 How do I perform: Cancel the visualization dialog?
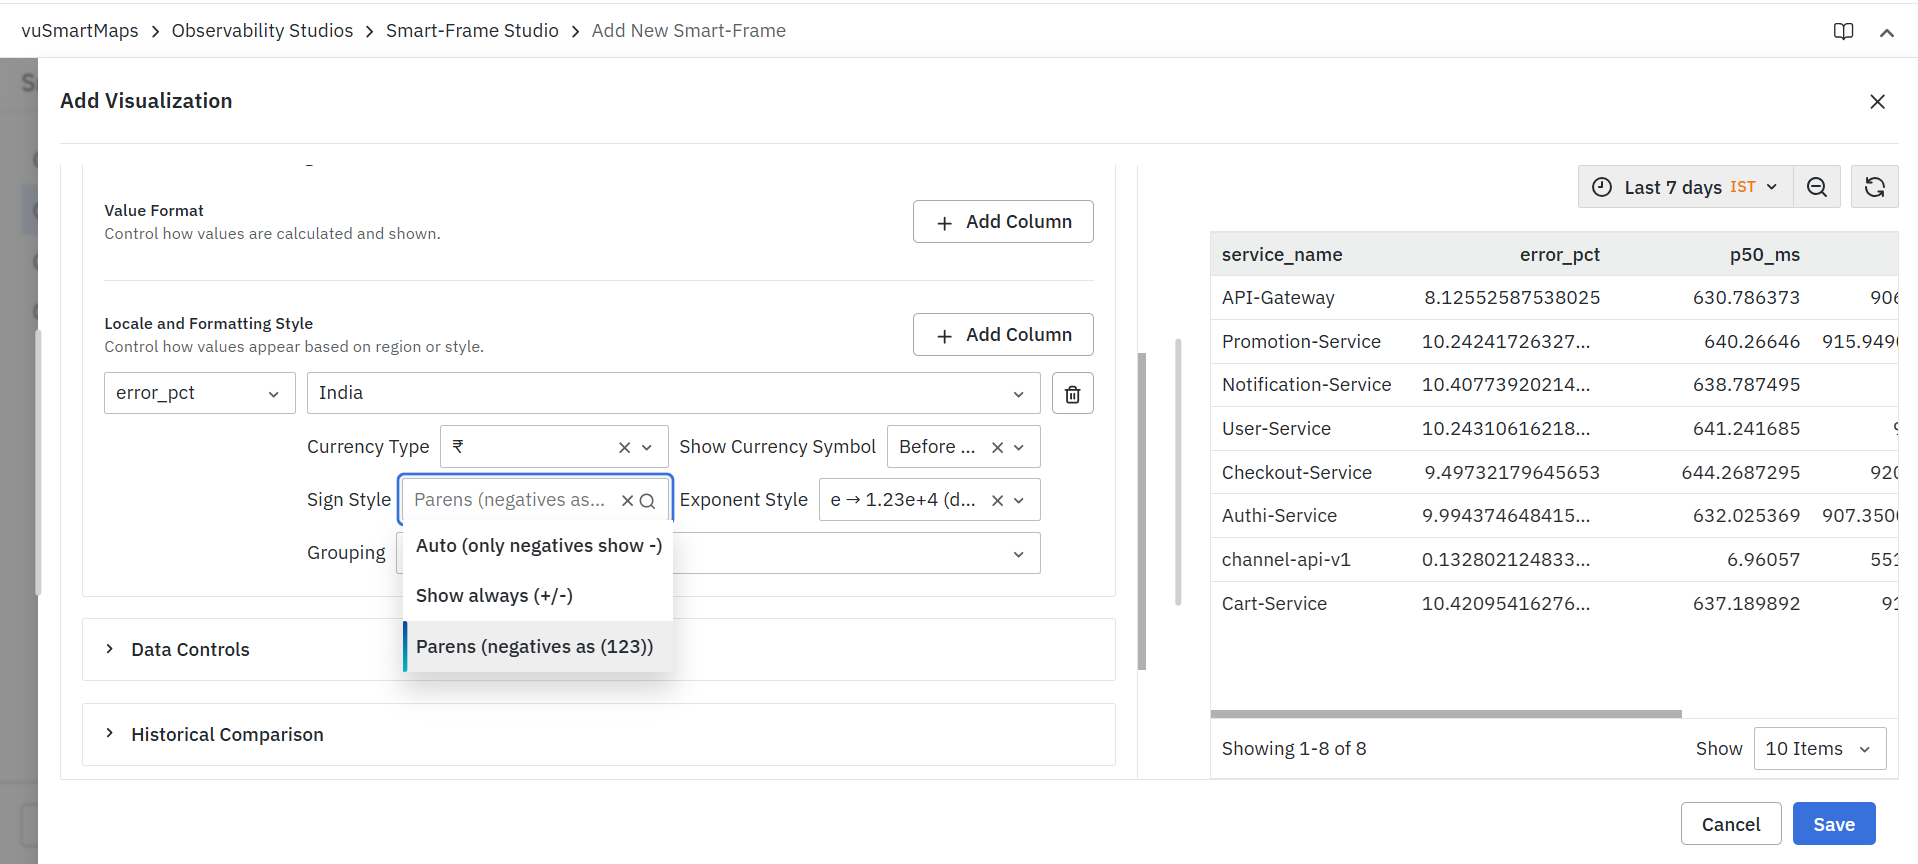point(1731,824)
